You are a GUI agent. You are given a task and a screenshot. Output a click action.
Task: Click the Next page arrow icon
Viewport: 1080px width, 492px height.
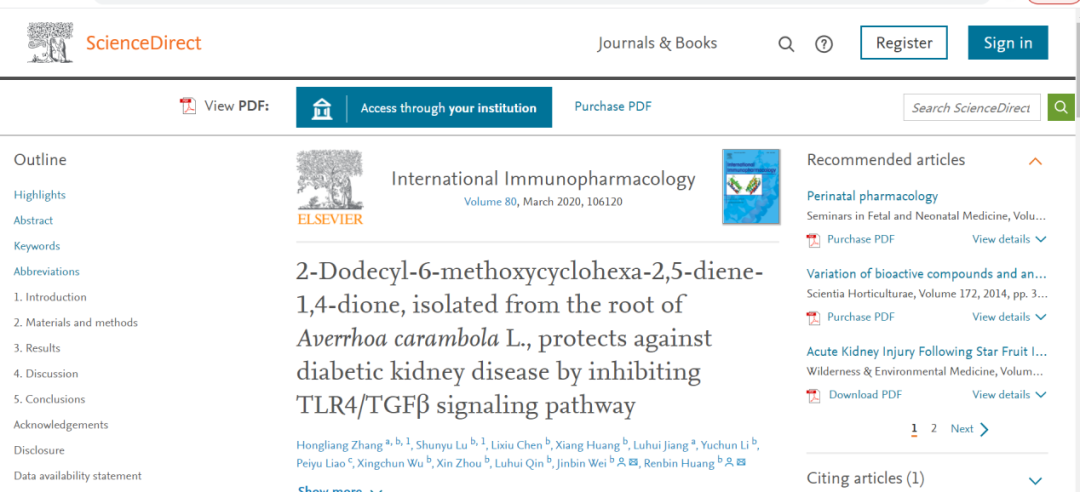tap(985, 429)
